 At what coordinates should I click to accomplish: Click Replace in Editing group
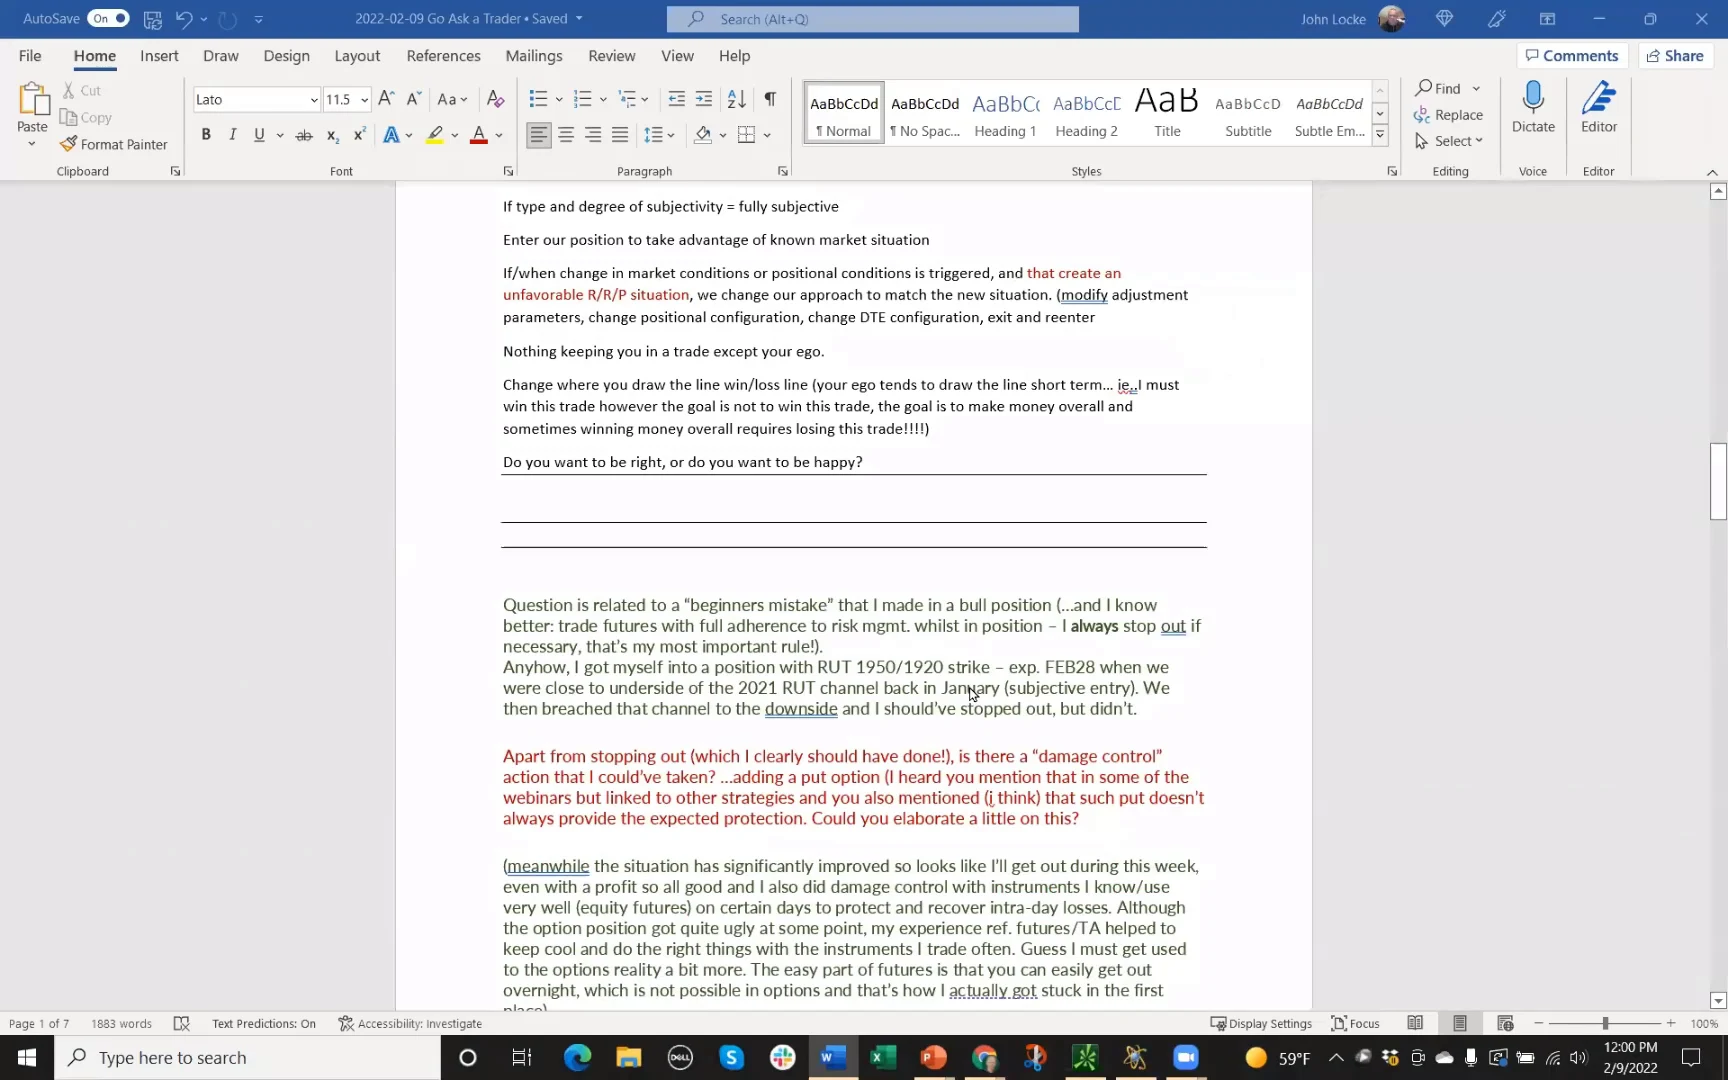1449,115
